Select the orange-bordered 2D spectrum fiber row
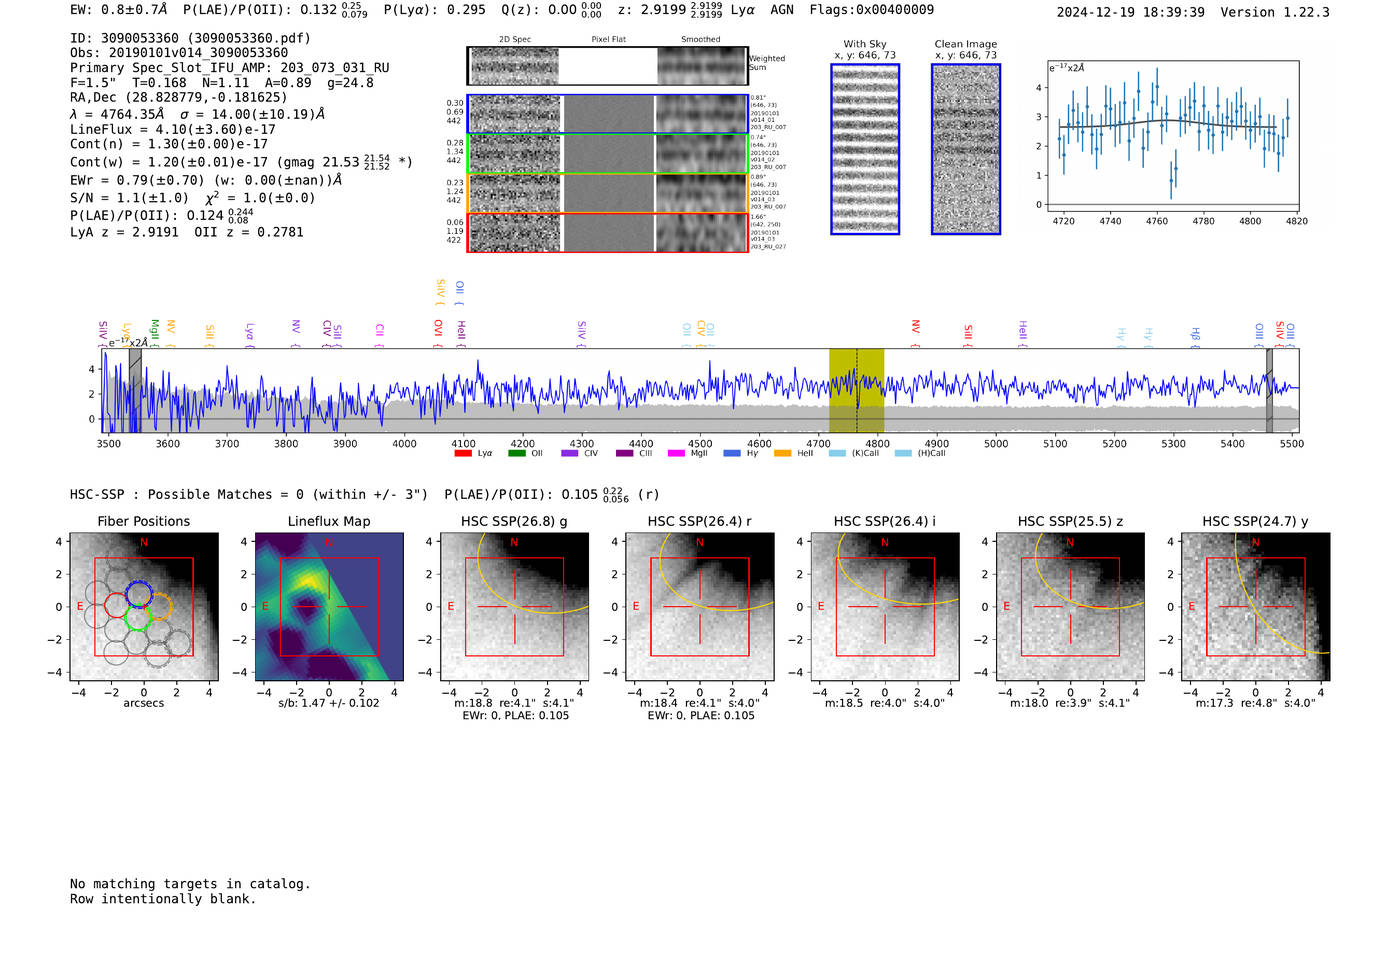Screen dimensions: 1400x953 coord(607,193)
